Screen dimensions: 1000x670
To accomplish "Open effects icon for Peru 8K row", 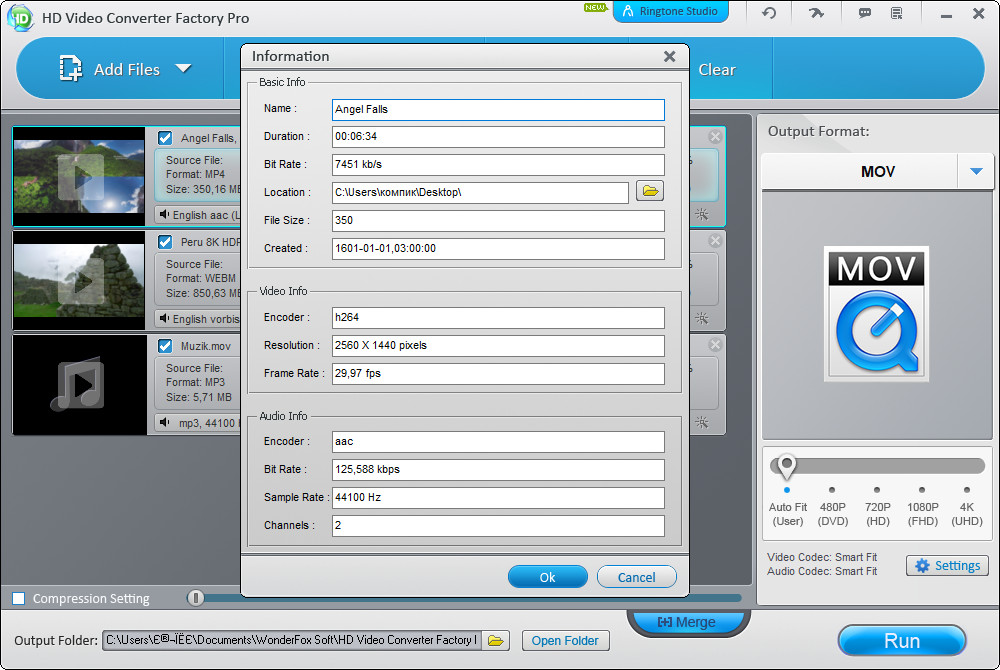I will [x=702, y=318].
